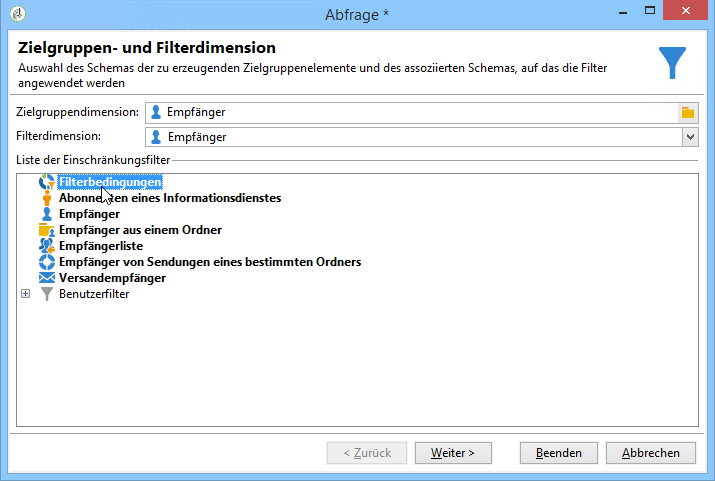This screenshot has width=715, height=481.
Task: Click the envelope icon next to Versandempfänger
Action: pyautogui.click(x=47, y=278)
